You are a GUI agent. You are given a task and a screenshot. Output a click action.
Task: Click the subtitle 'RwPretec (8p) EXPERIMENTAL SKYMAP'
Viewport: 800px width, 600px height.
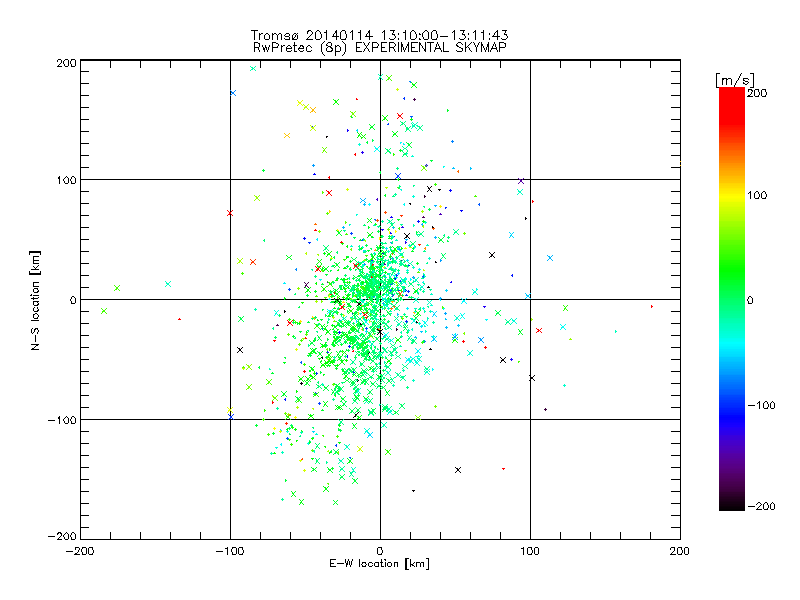point(380,48)
